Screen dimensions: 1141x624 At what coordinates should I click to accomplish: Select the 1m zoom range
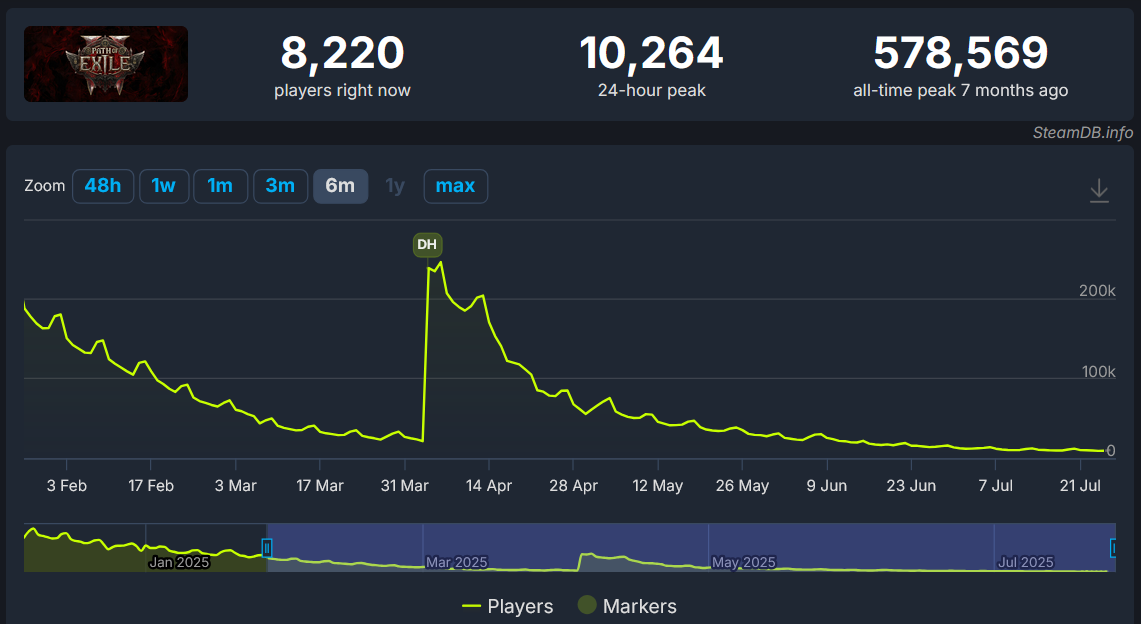[220, 186]
